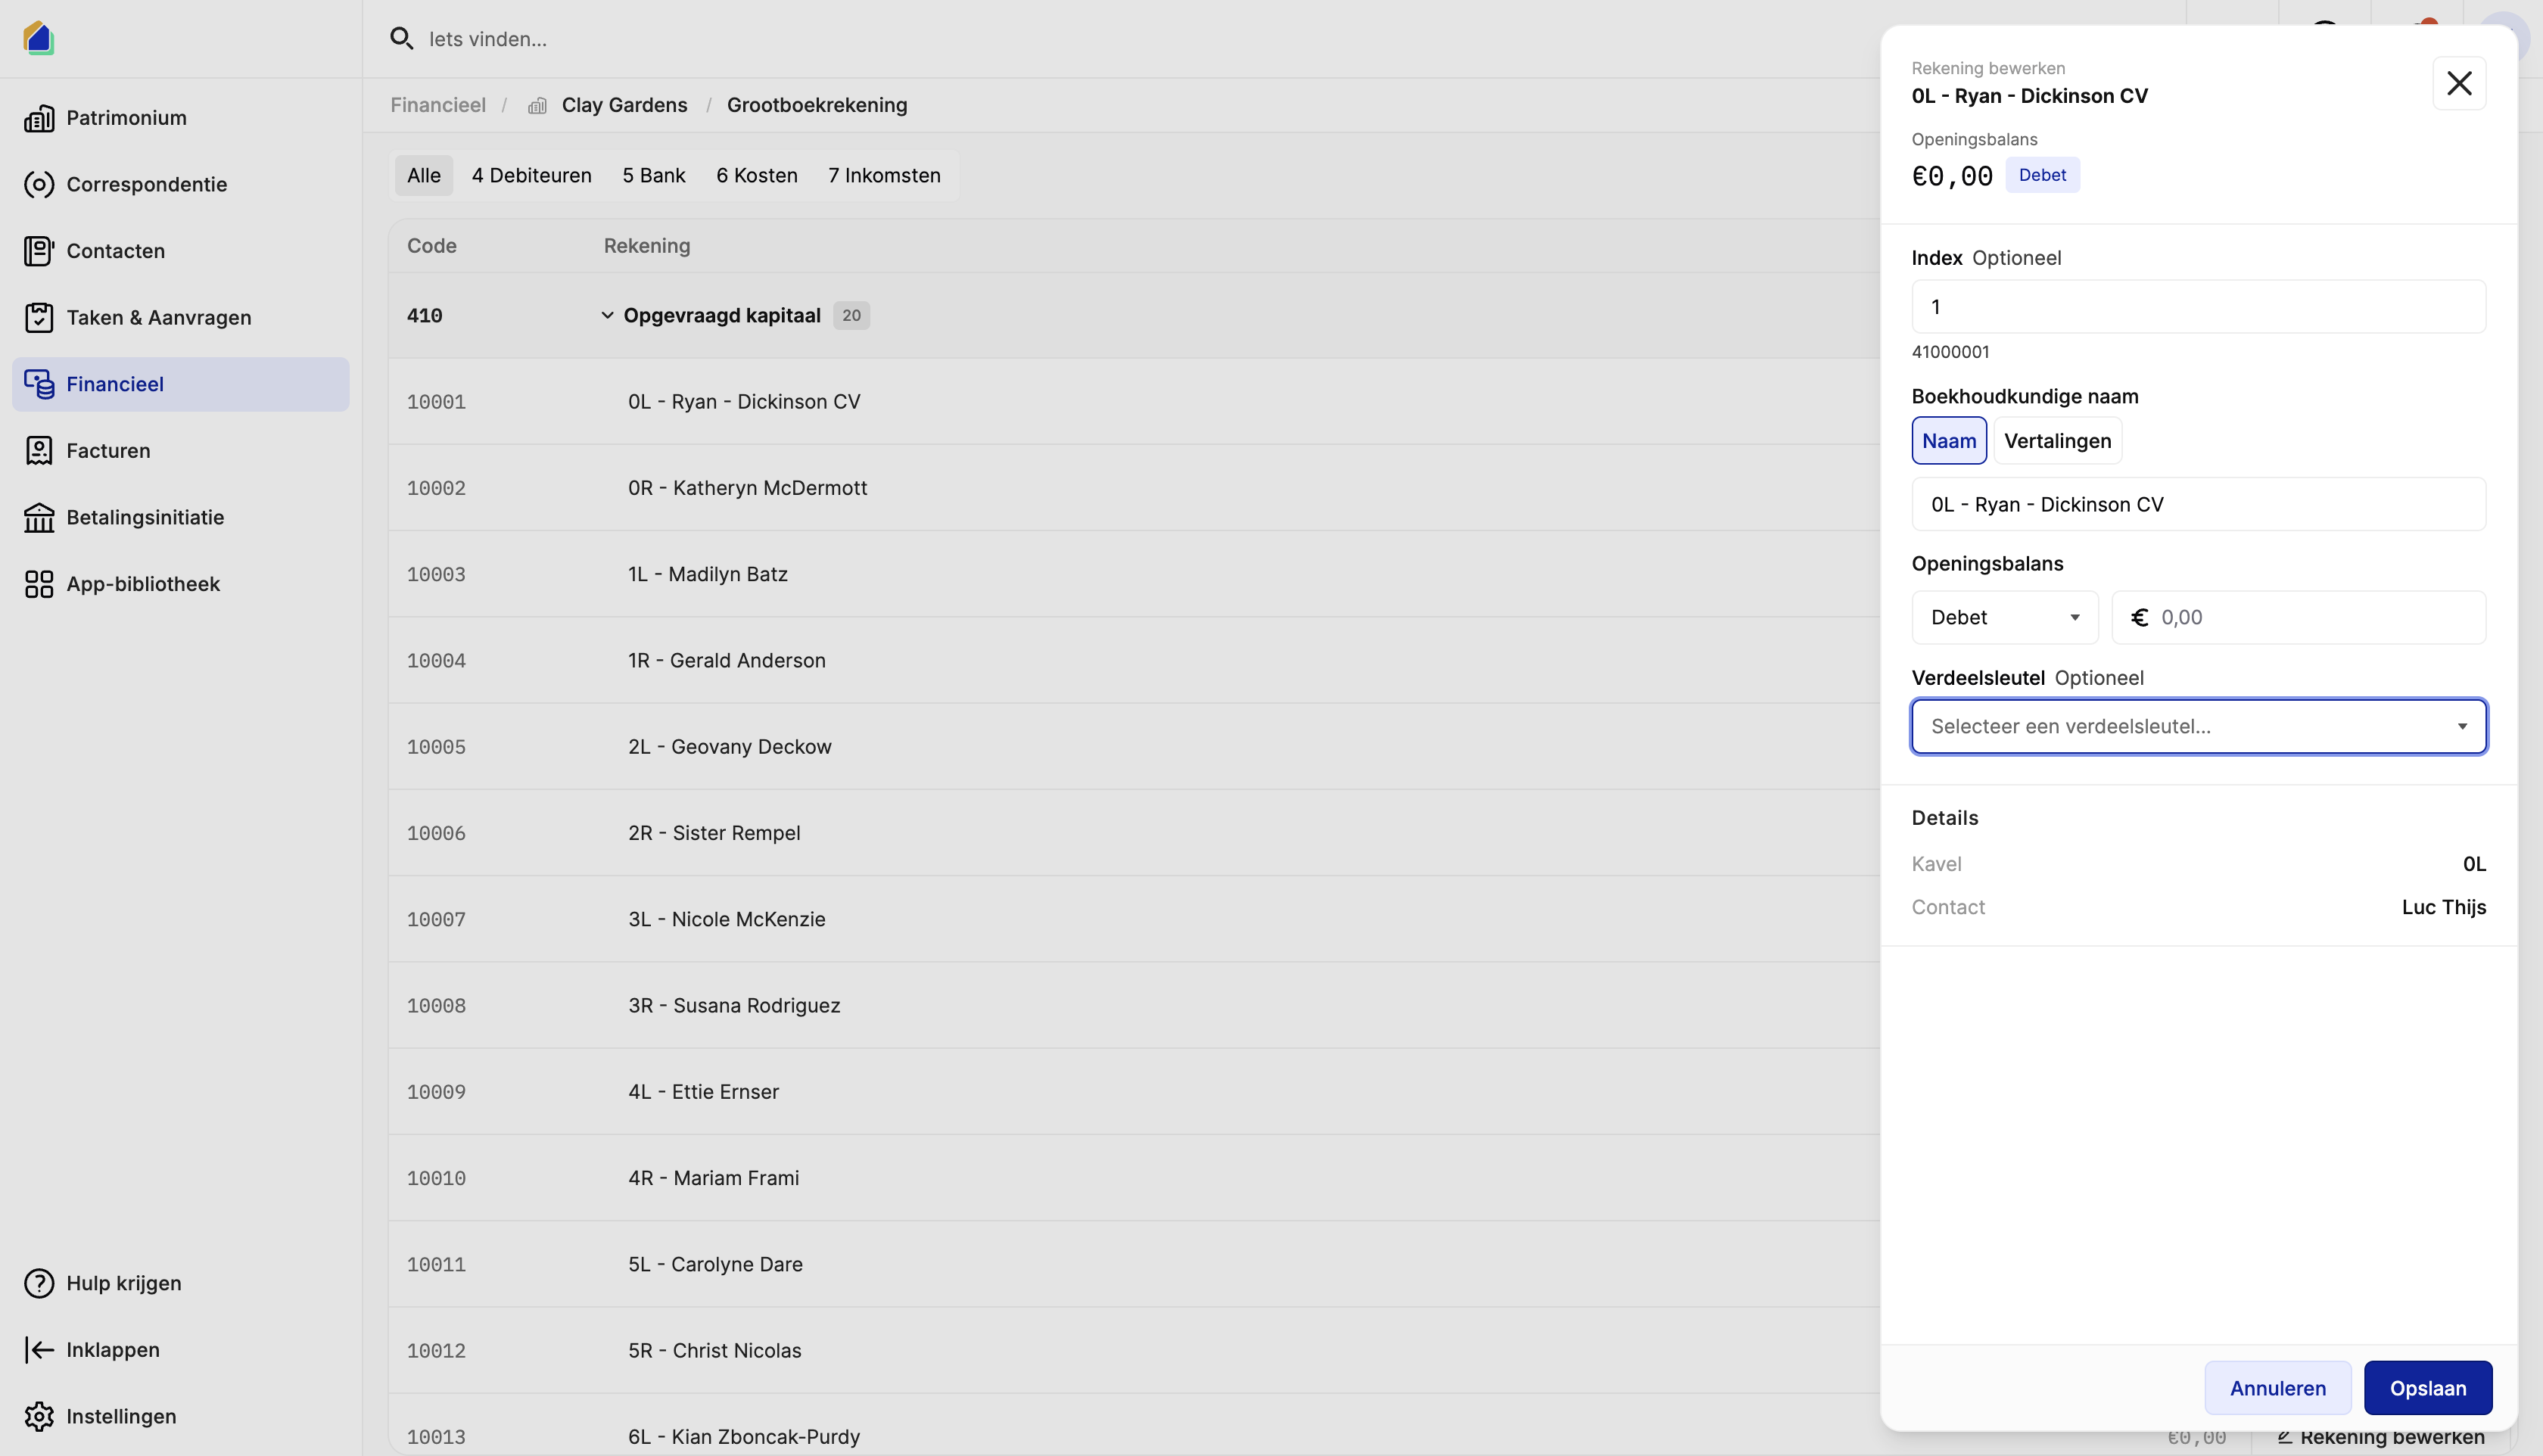Focus the Boekhoudkundige naam text field
Screen dimensions: 2543x1456
pos(2198,504)
